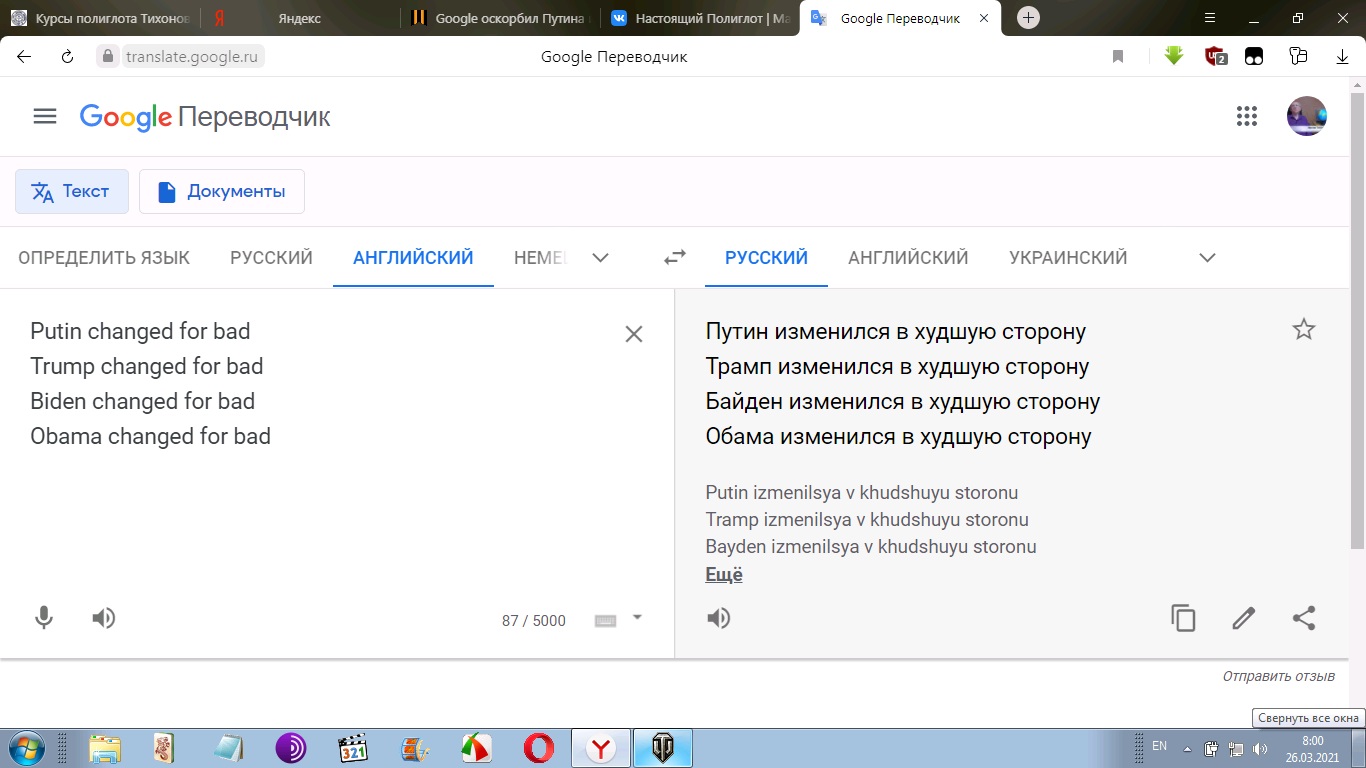Switch to Документы mode
1366x768 pixels.
point(222,192)
